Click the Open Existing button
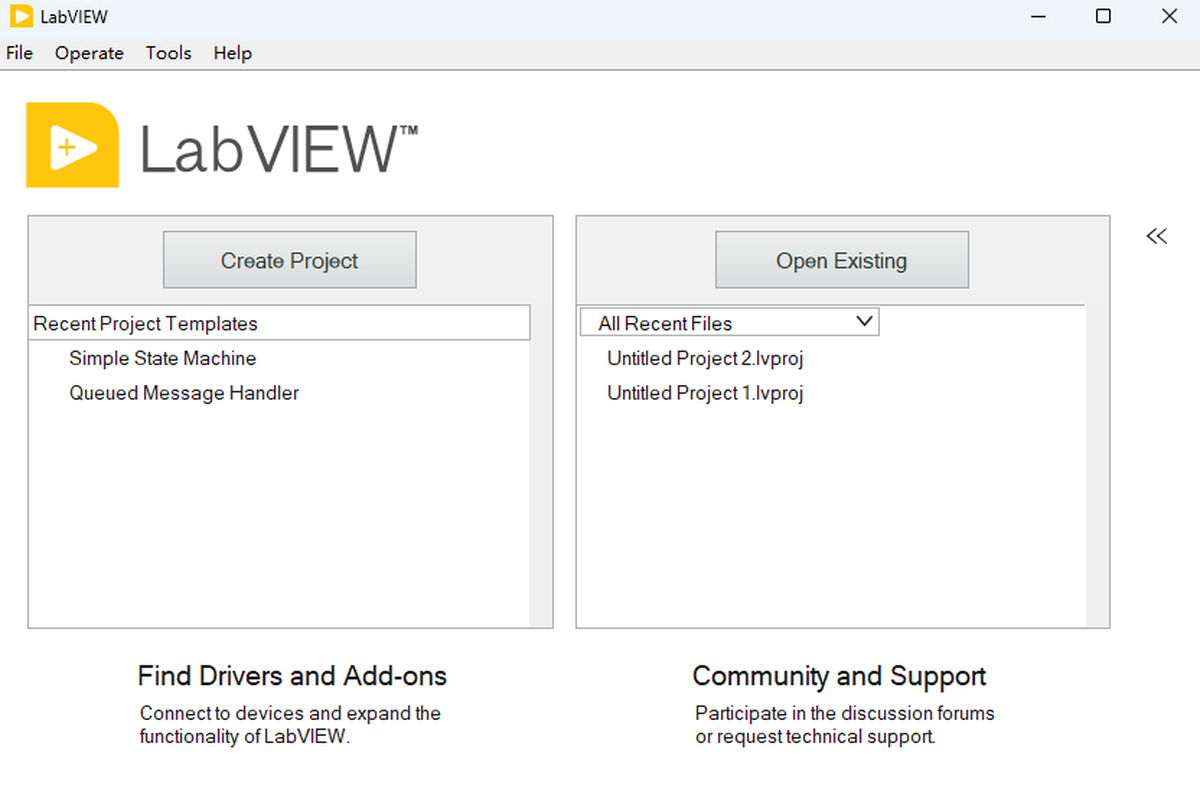This screenshot has width=1200, height=792. [x=841, y=260]
